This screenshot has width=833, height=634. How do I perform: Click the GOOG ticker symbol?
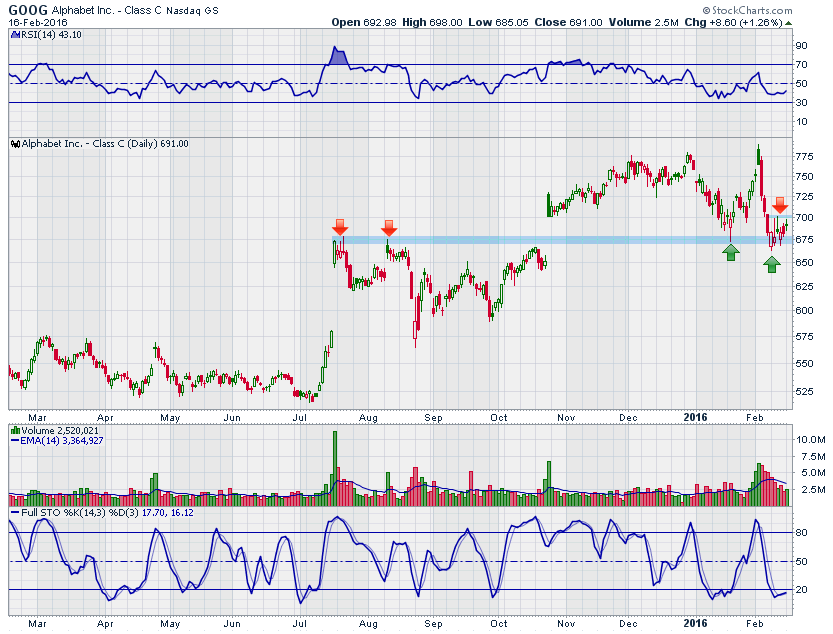click(x=28, y=10)
